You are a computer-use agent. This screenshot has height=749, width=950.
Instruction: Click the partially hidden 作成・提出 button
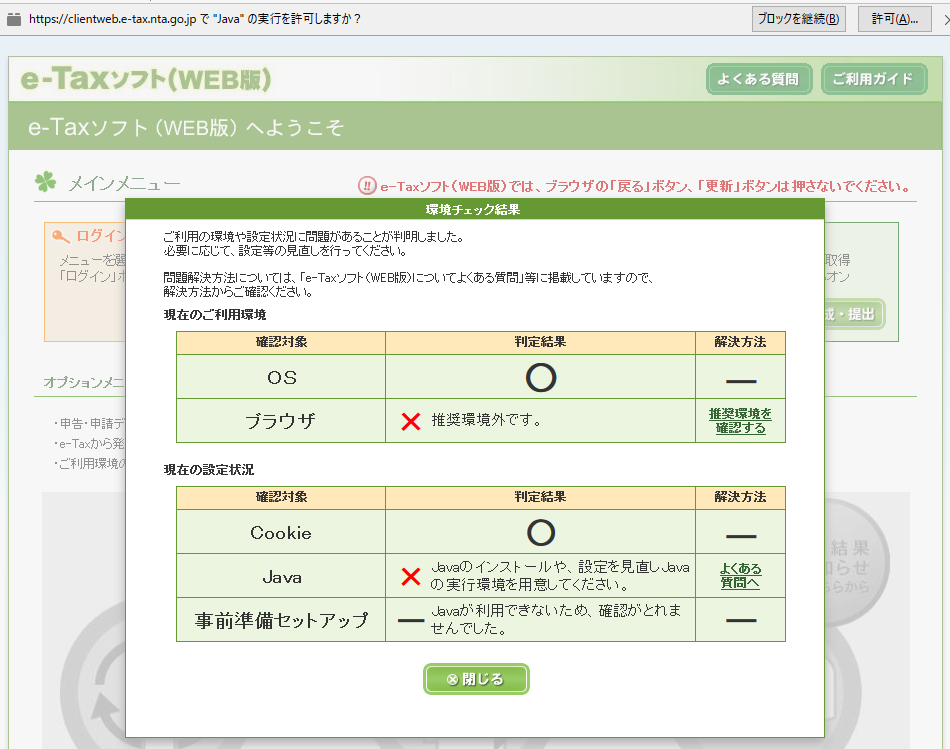(x=854, y=314)
